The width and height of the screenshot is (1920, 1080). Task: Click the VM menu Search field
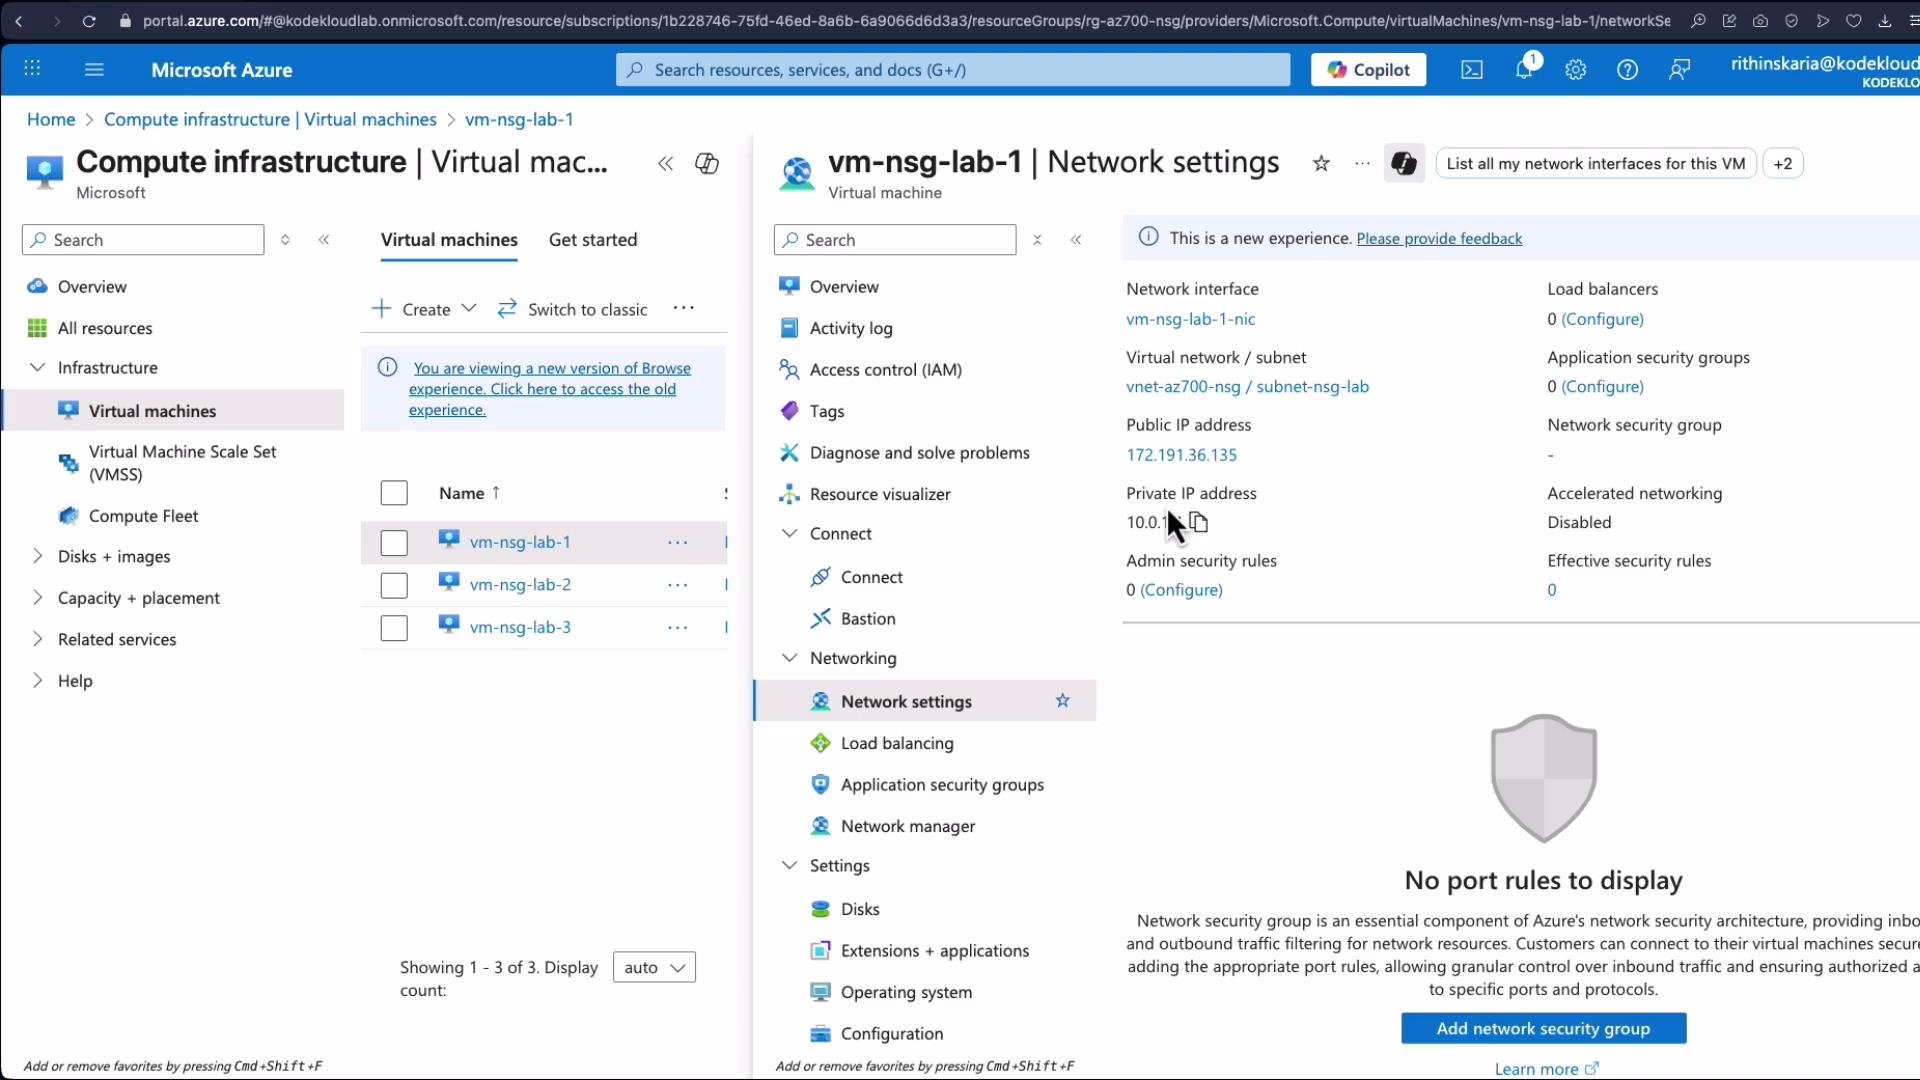(895, 240)
